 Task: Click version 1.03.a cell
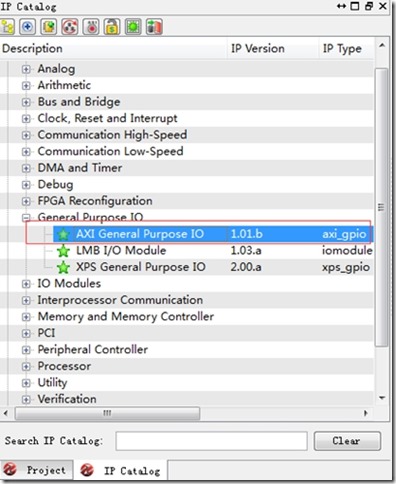point(246,251)
